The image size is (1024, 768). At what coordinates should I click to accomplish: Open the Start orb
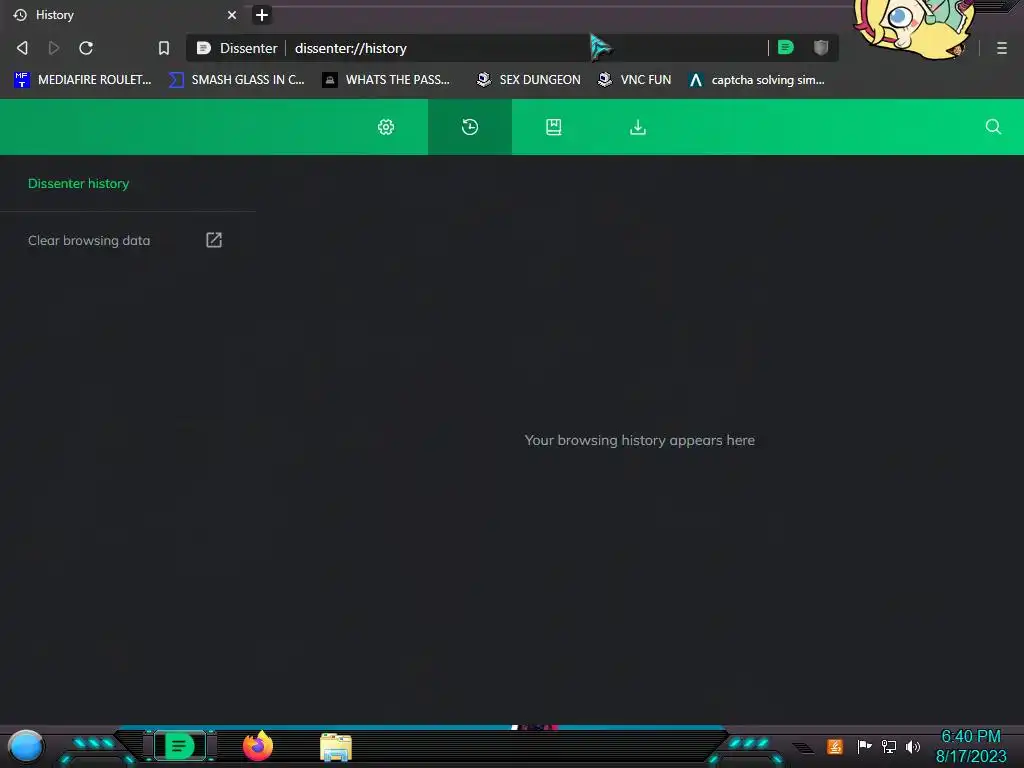(x=25, y=746)
